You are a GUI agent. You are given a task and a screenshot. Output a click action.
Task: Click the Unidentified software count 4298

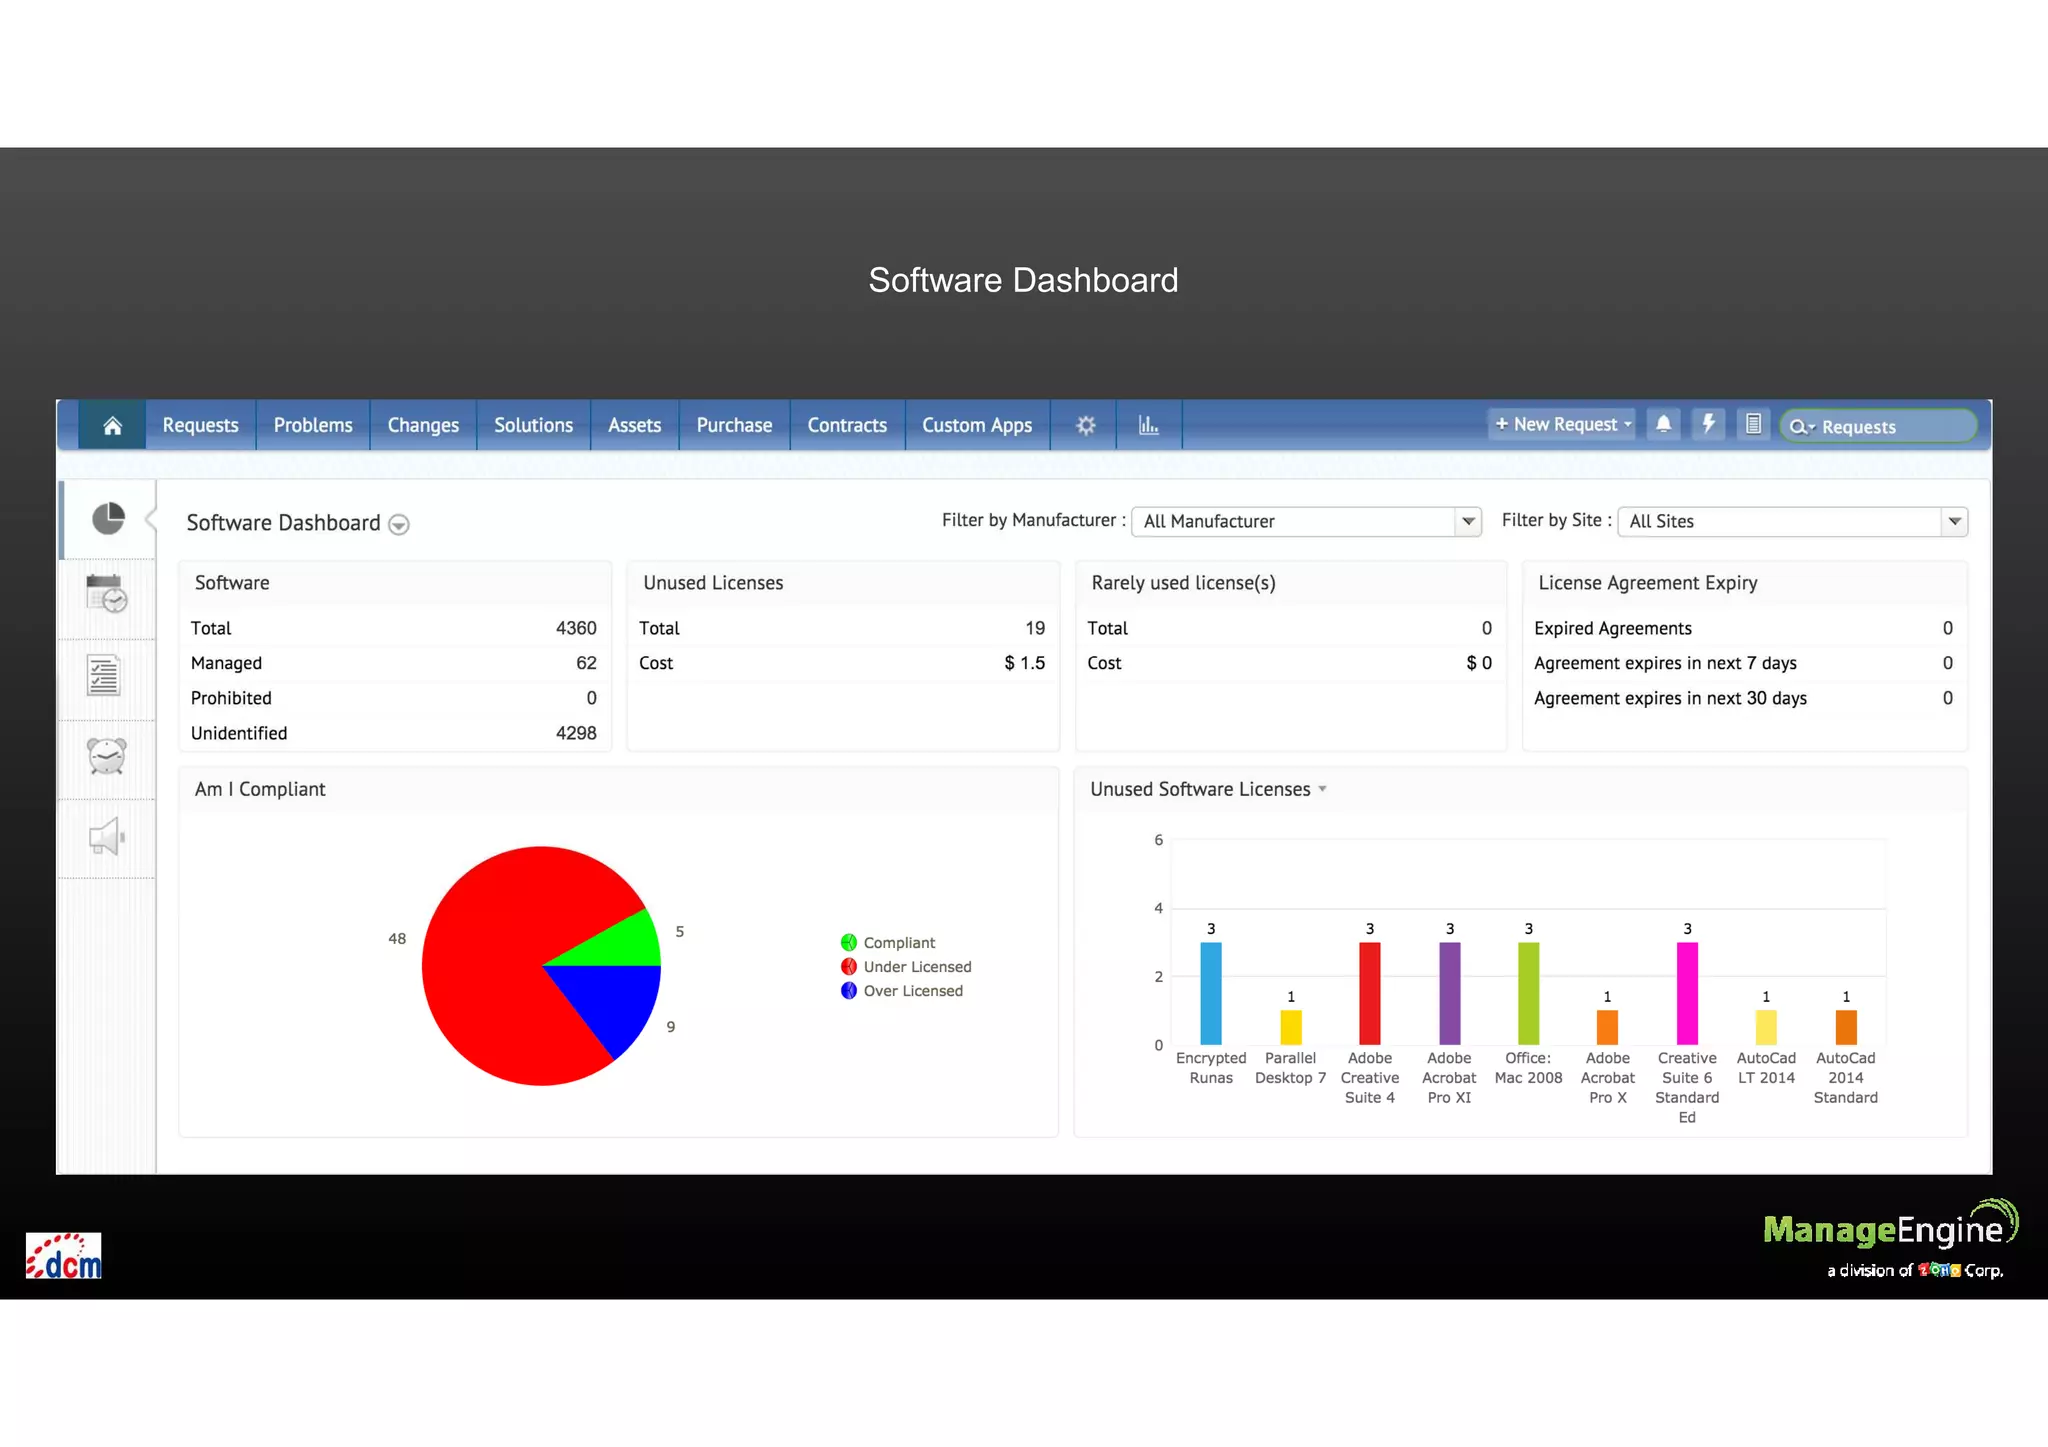tap(576, 734)
